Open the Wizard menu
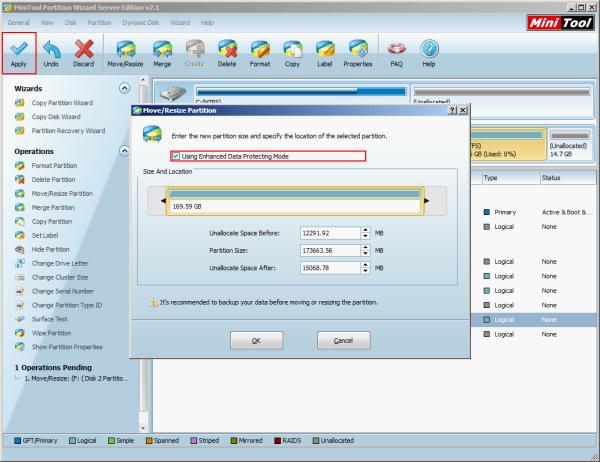The width and height of the screenshot is (600, 462). point(180,23)
